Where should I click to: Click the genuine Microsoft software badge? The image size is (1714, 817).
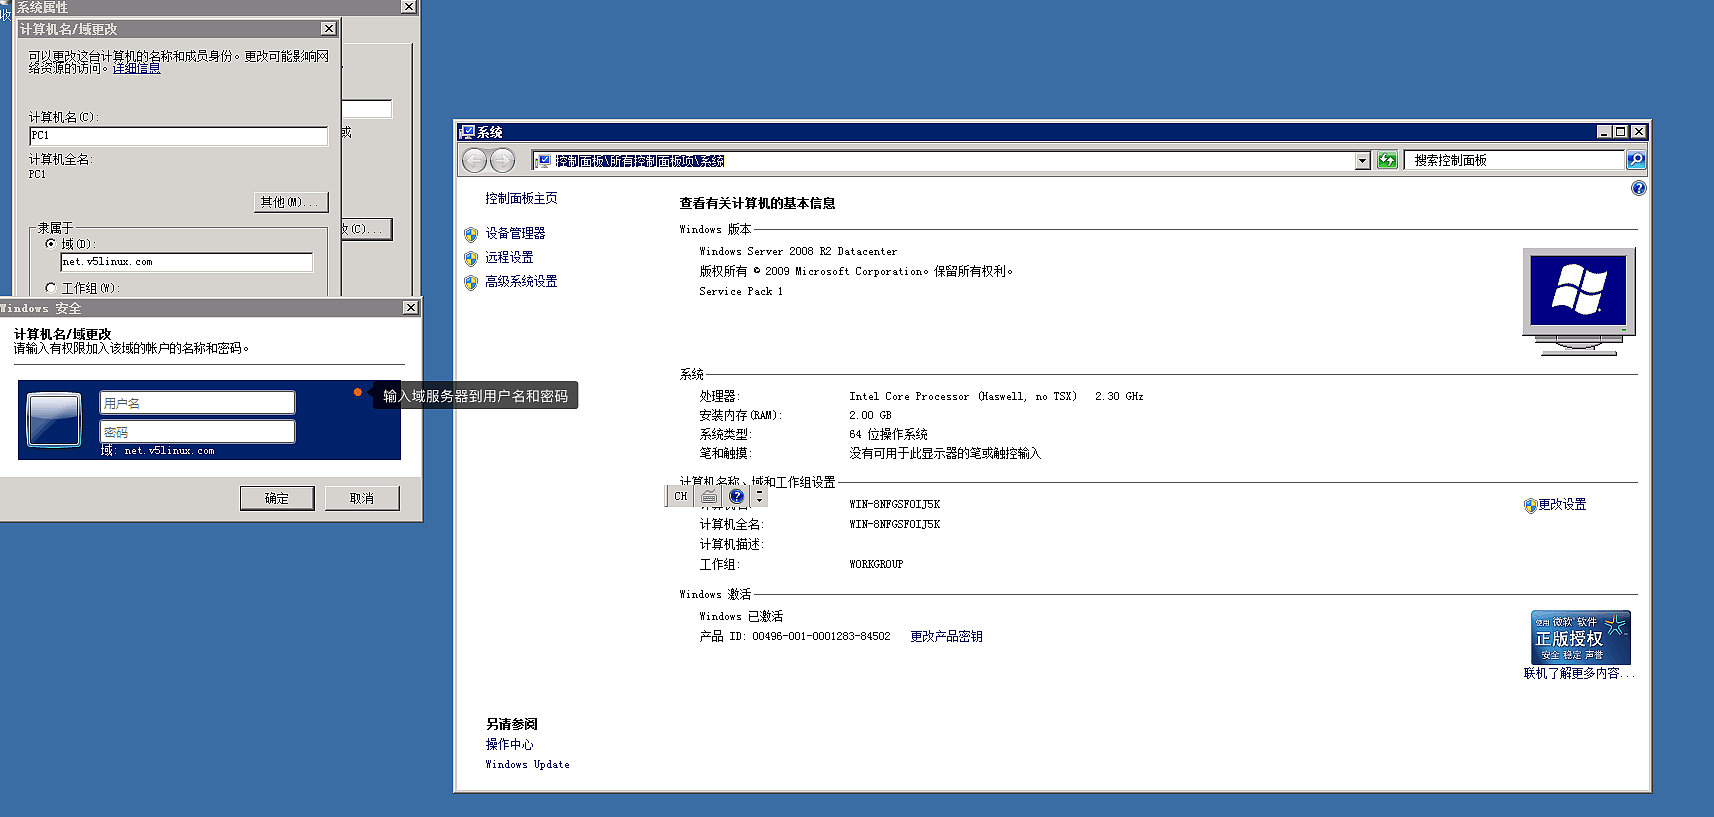[x=1580, y=638]
